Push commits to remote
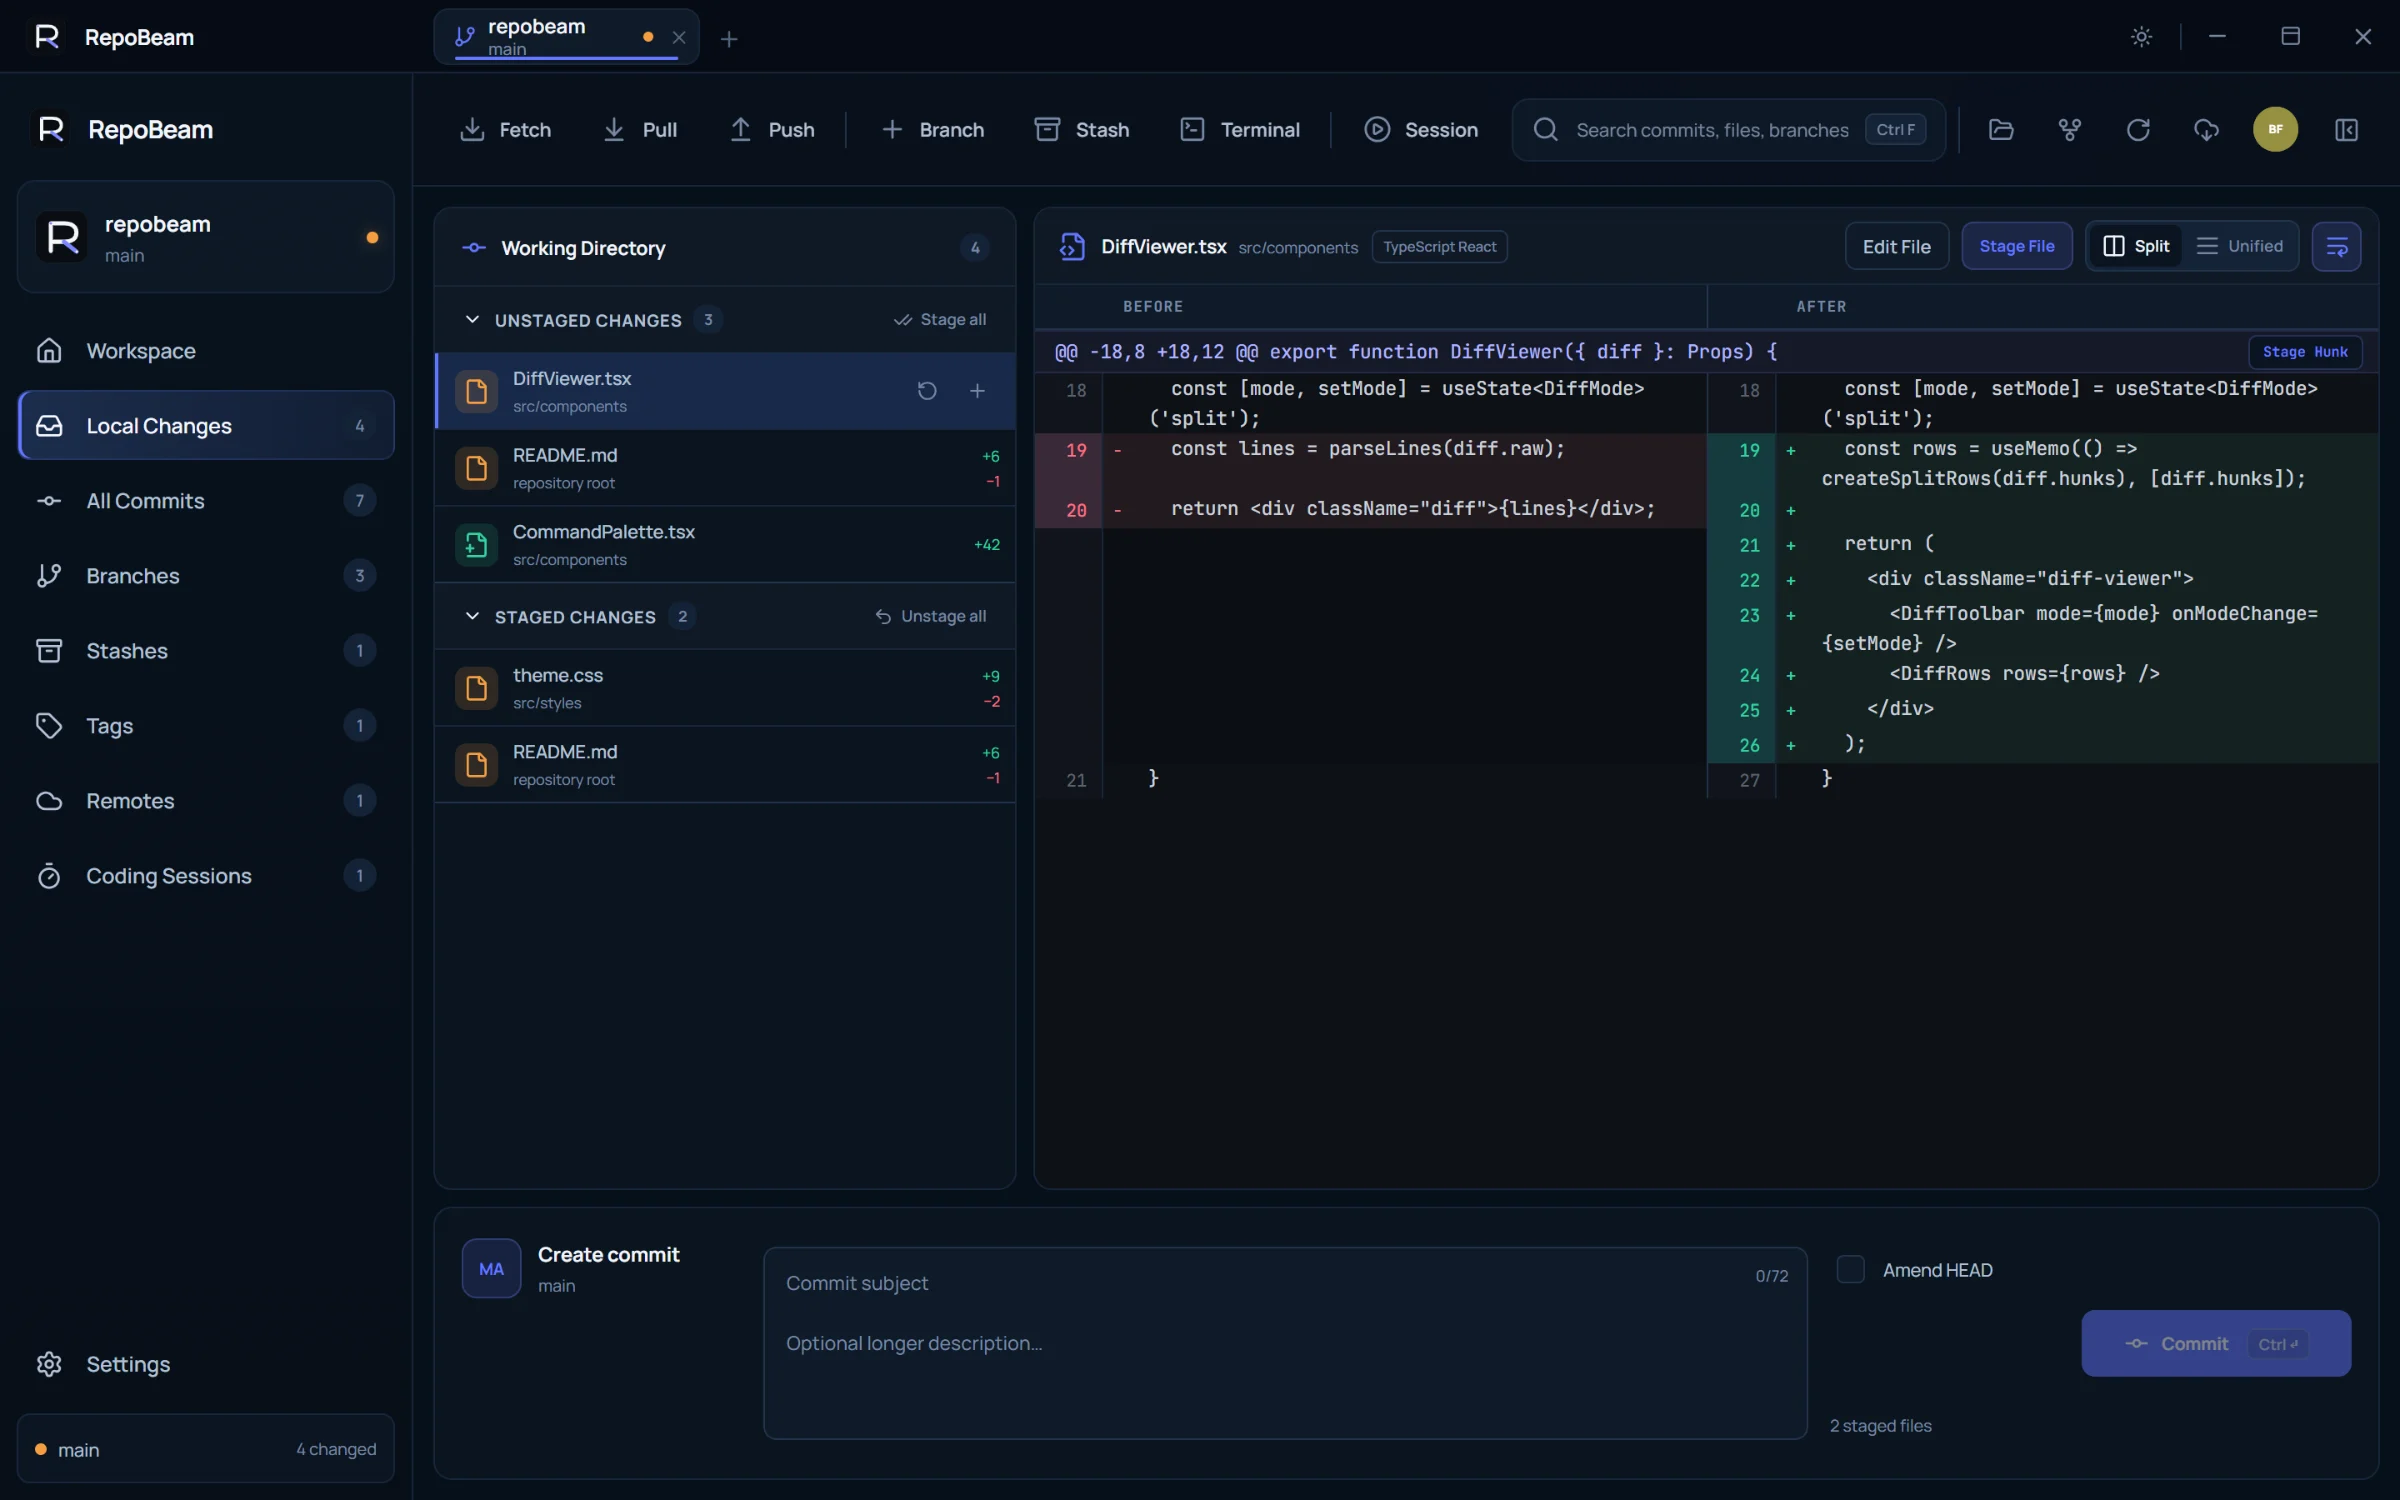The width and height of the screenshot is (2400, 1500). [772, 130]
